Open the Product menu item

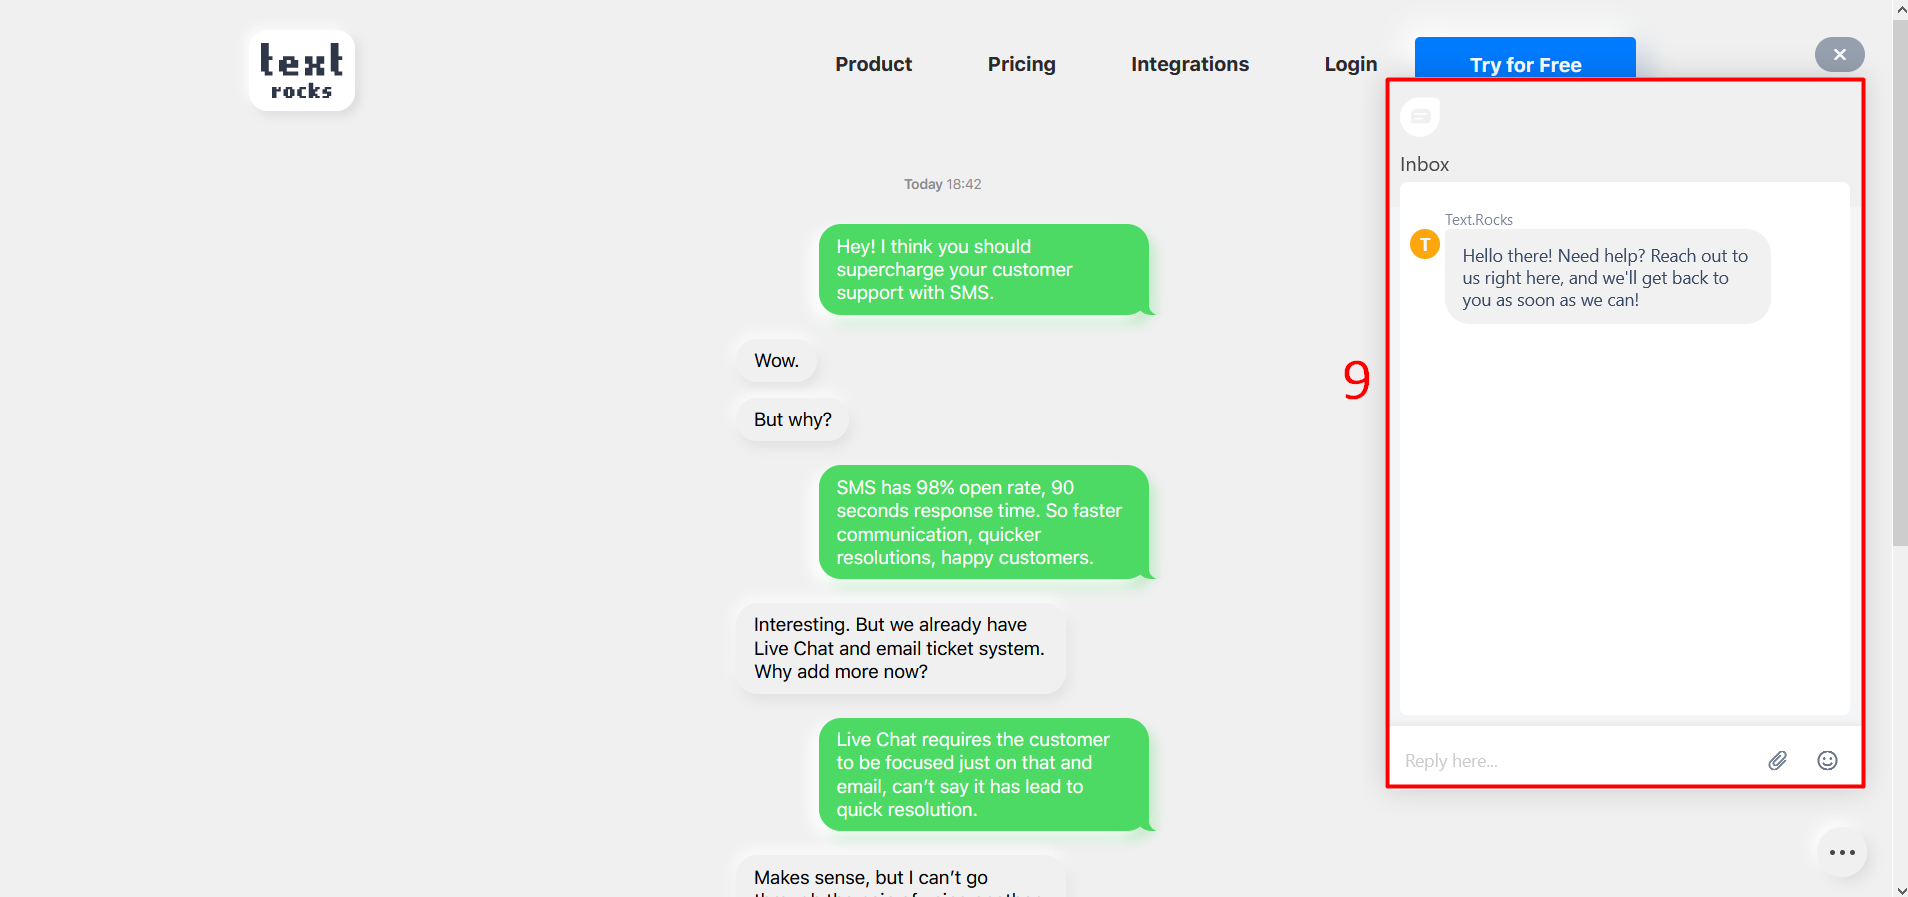tap(873, 65)
